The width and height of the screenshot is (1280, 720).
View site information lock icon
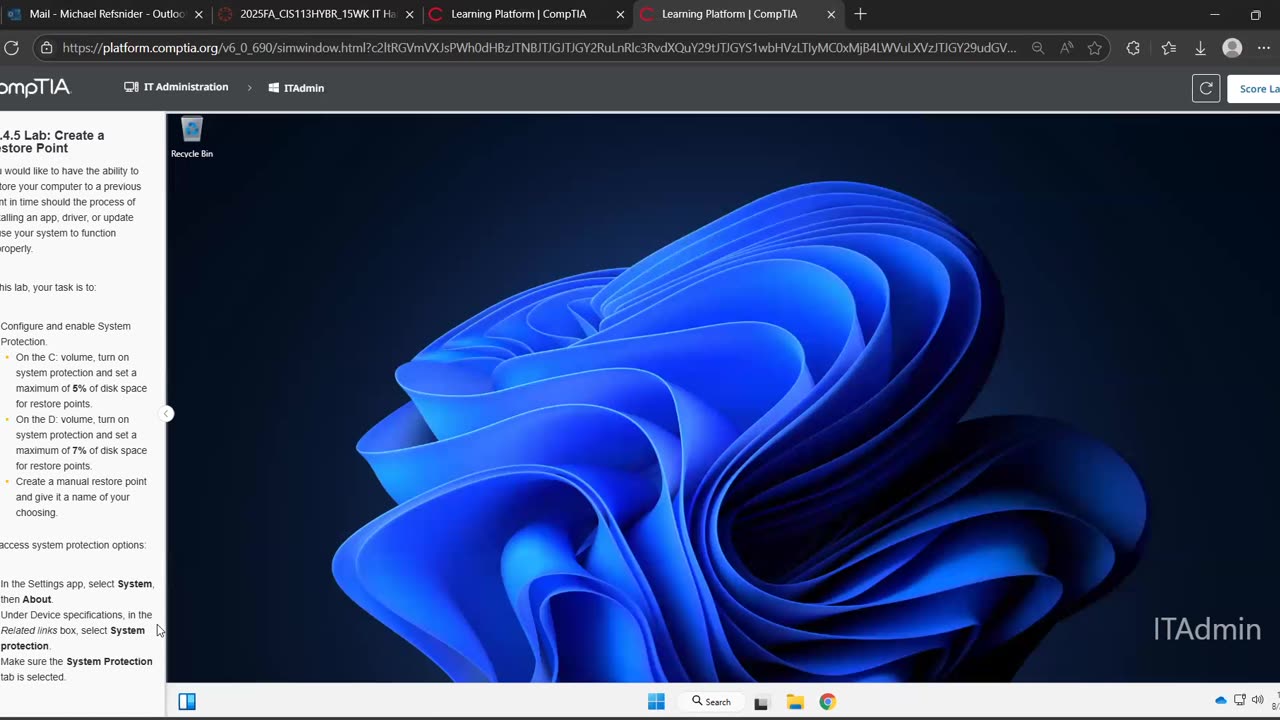coord(45,48)
